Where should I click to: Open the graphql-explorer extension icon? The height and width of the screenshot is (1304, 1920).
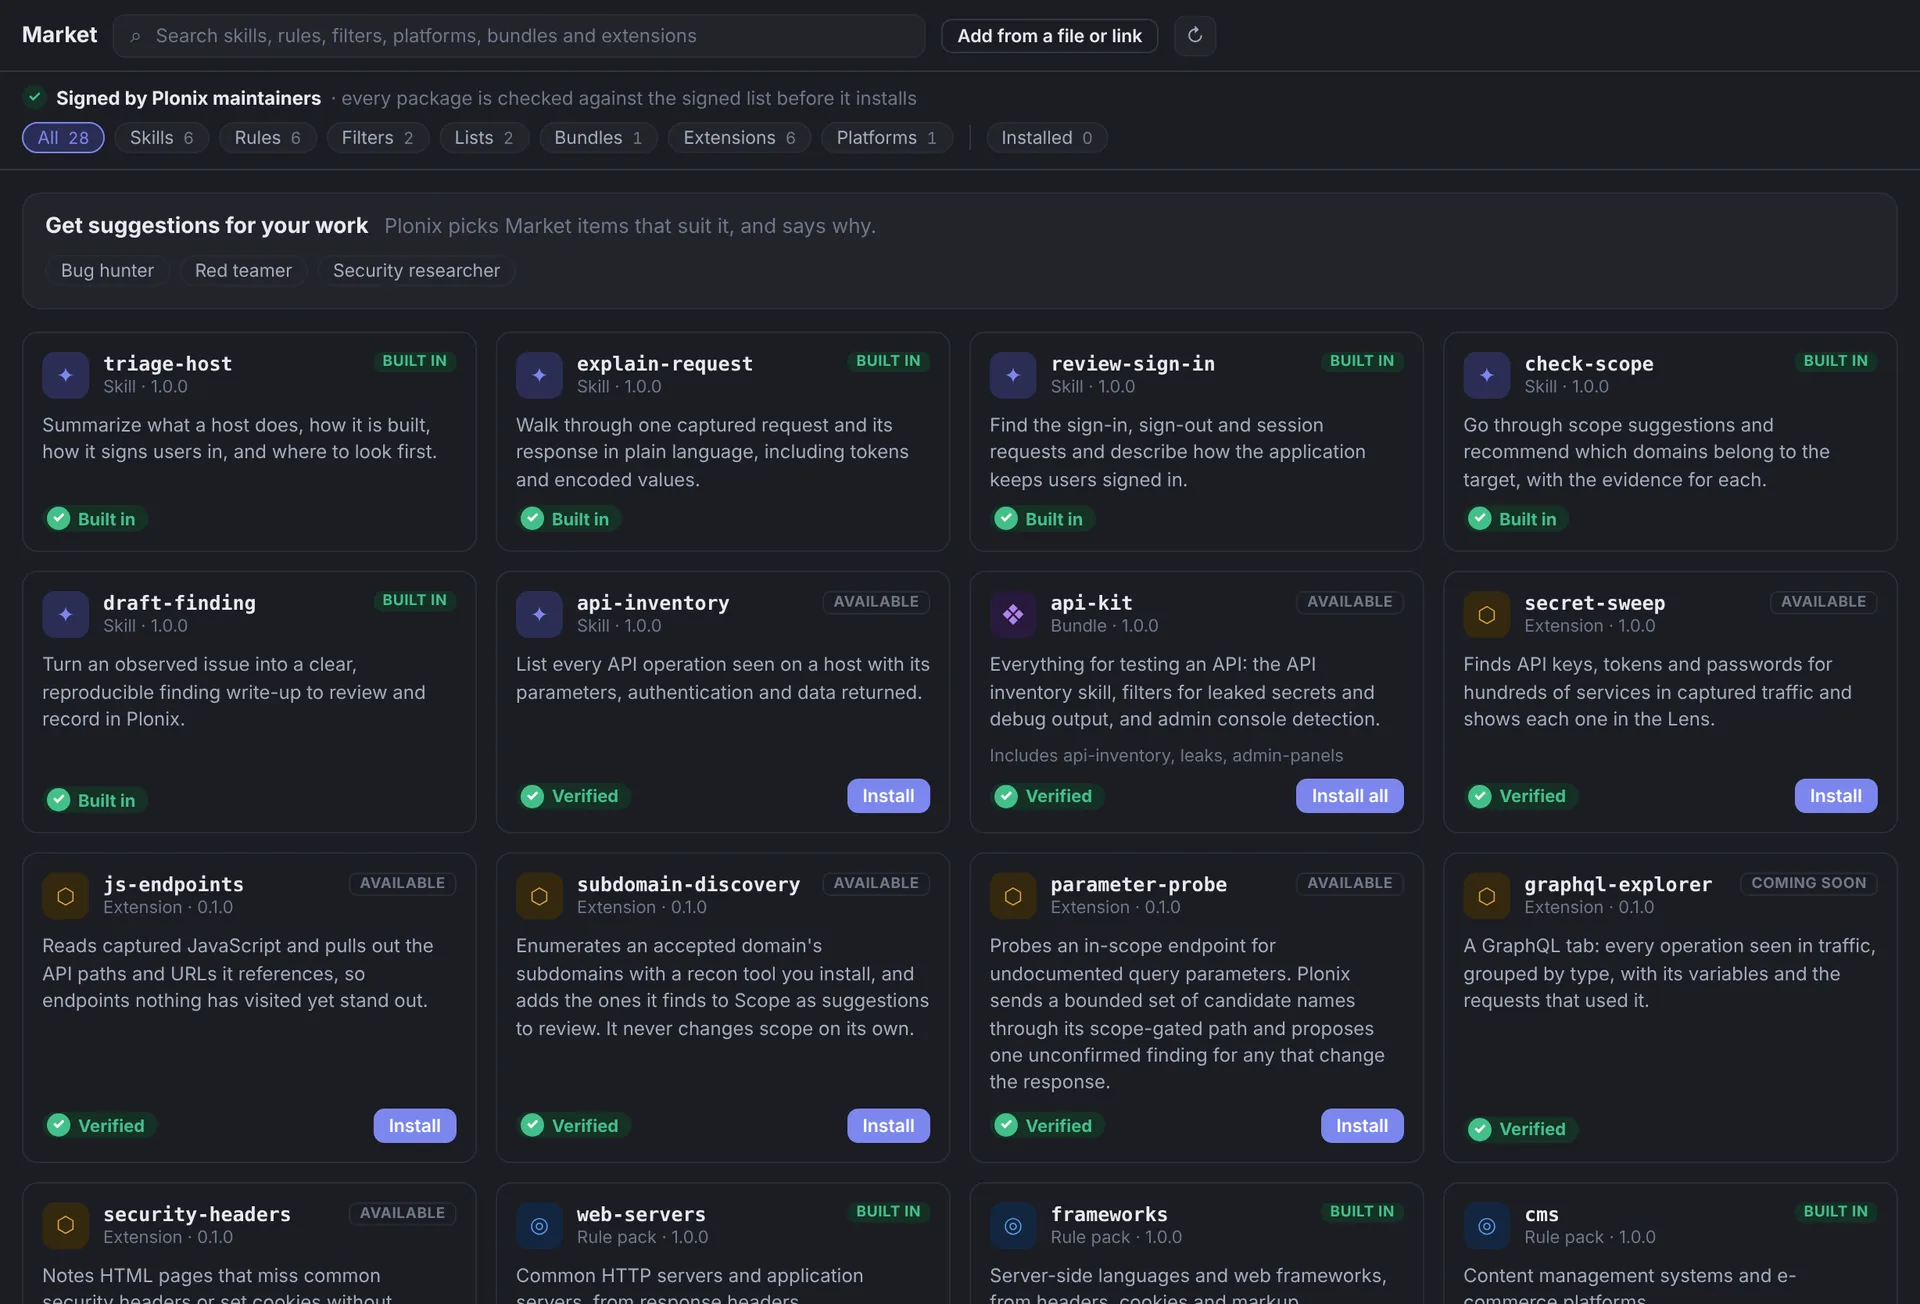tap(1487, 896)
